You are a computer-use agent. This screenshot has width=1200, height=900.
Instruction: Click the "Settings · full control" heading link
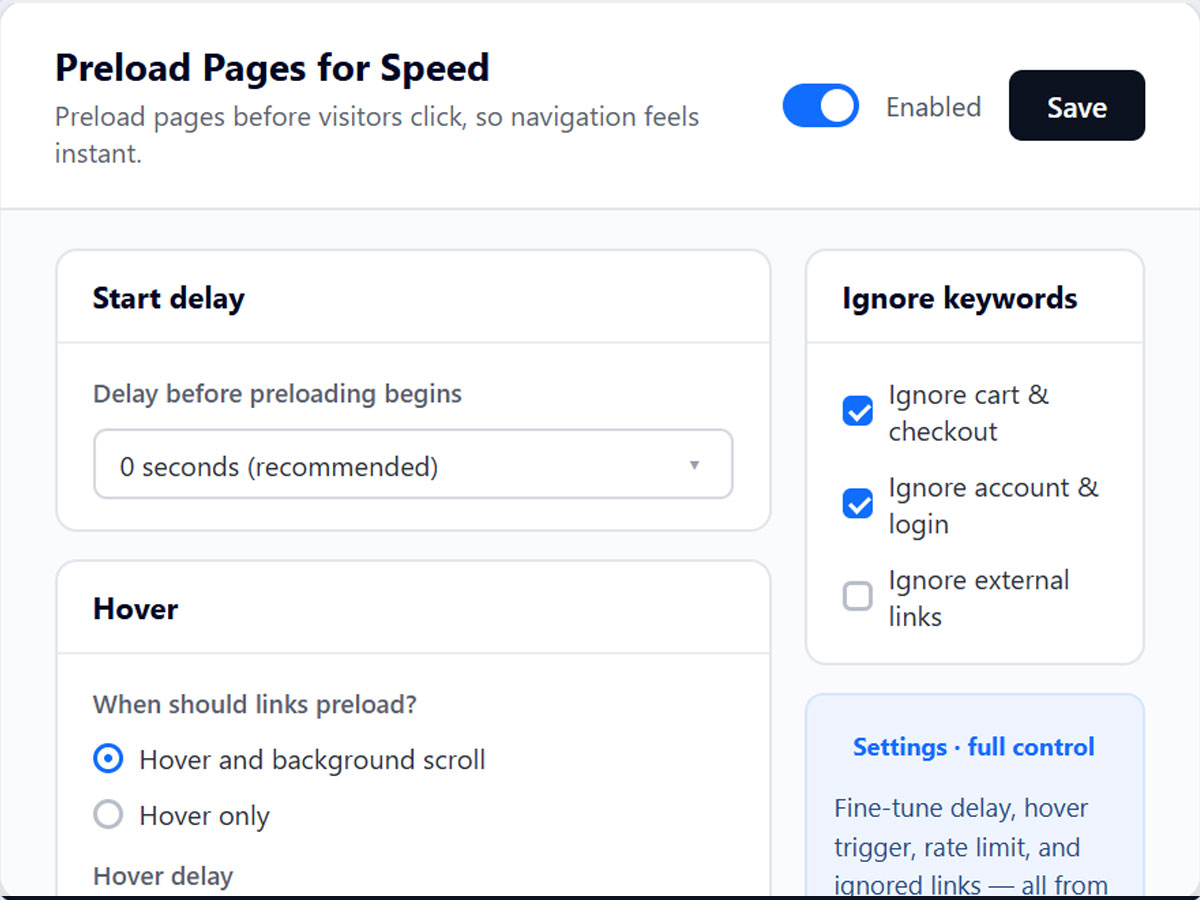point(974,747)
